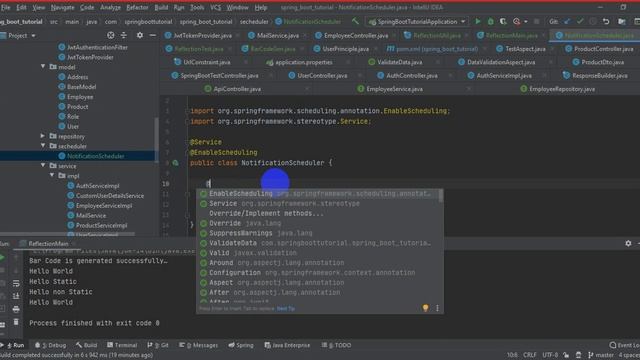The height and width of the screenshot is (360, 640).
Task: Click the secheduler breadcrumb in navigation bar
Action: pyautogui.click(x=254, y=22)
